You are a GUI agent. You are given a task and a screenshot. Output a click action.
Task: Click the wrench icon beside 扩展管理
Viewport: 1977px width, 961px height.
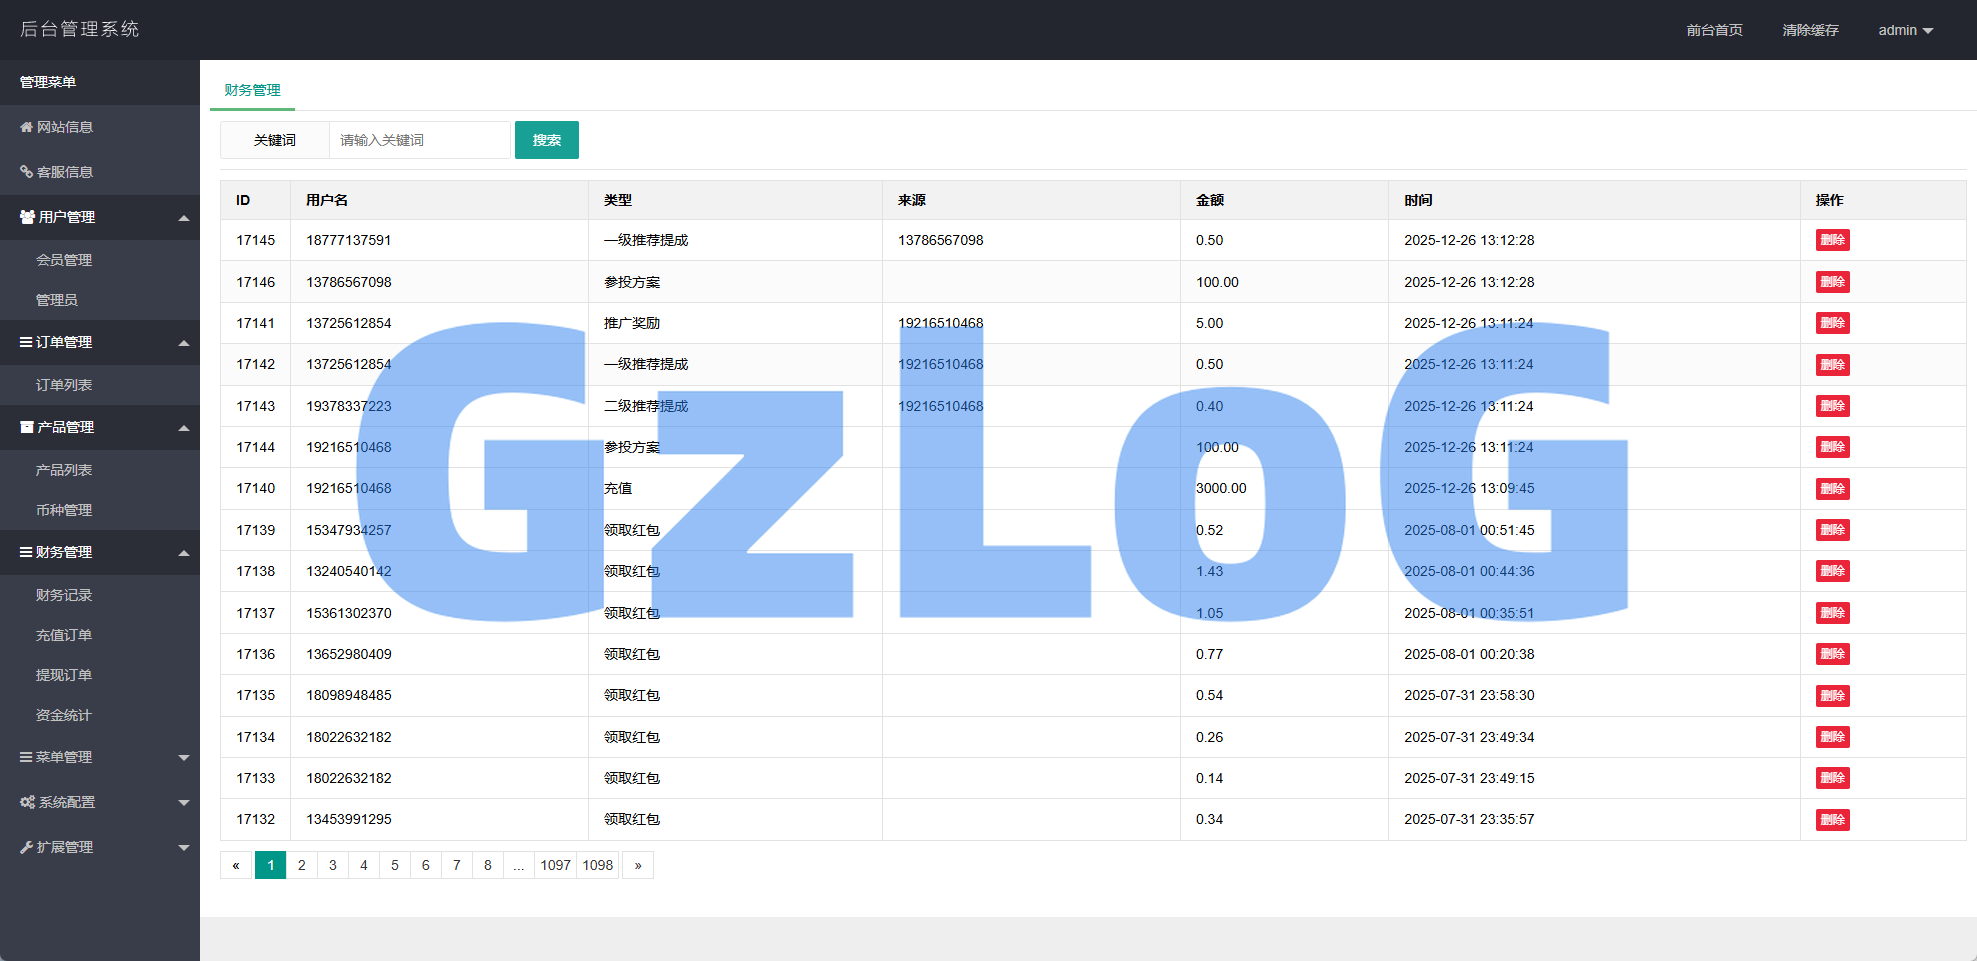[x=26, y=847]
